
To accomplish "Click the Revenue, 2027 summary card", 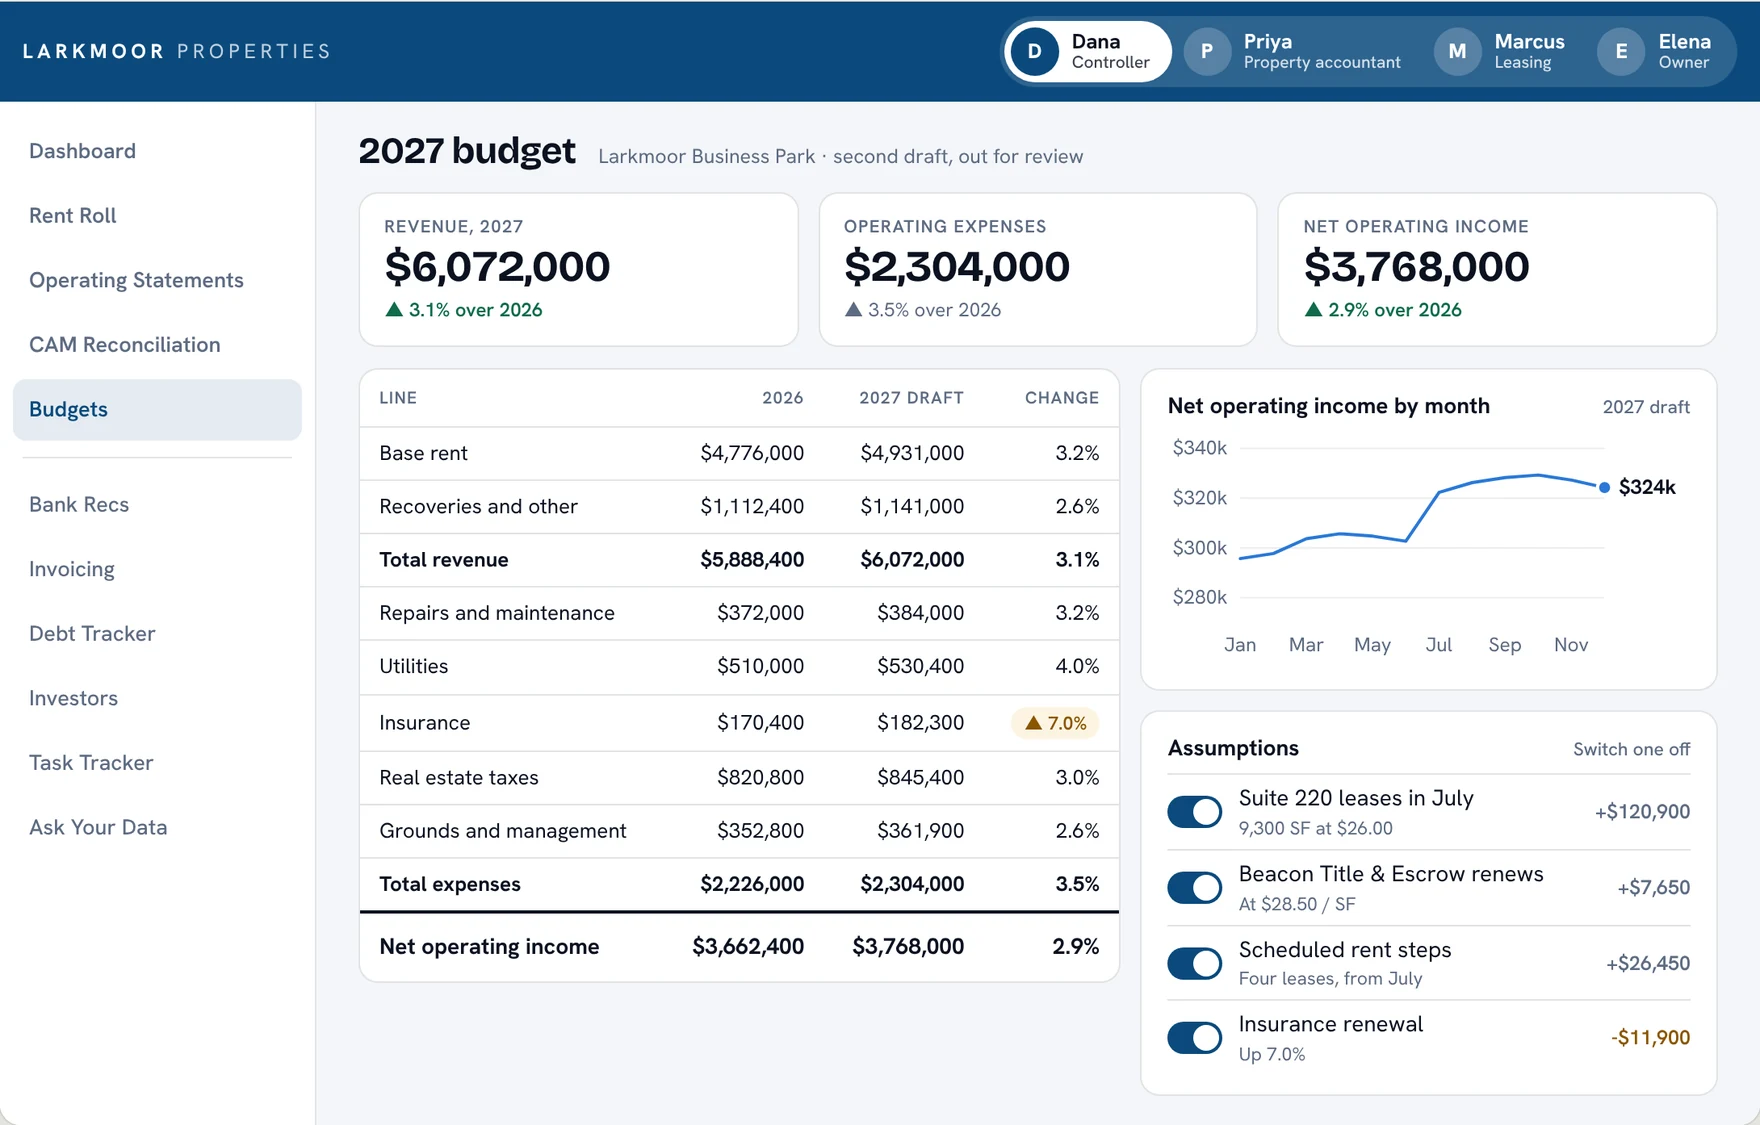I will click(x=579, y=270).
